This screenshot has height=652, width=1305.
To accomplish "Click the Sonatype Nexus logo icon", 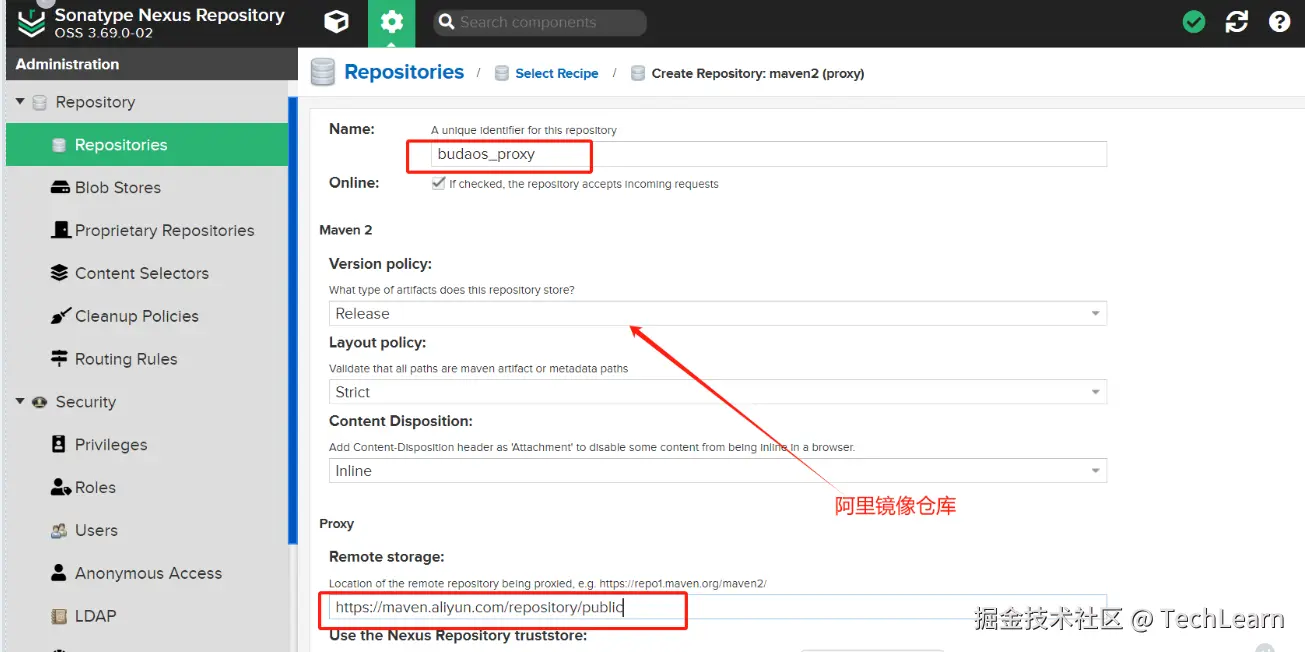I will (x=31, y=23).
